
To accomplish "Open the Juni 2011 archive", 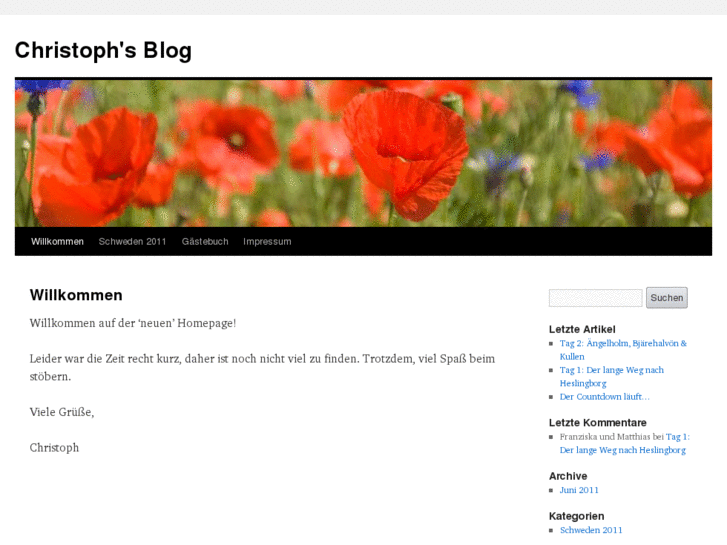I will (x=579, y=490).
